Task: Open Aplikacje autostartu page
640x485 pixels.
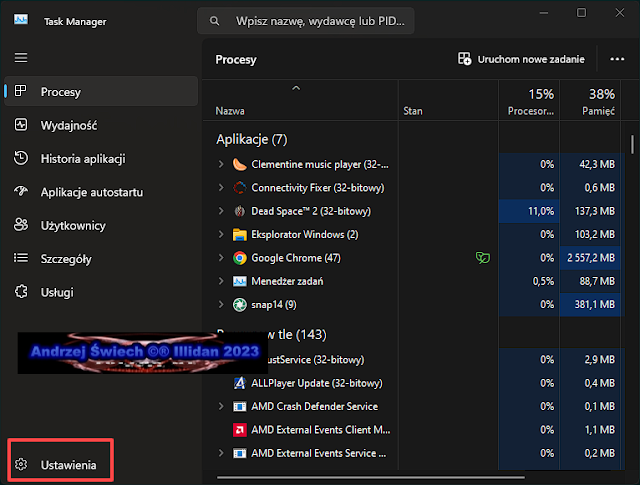Action: 101,192
